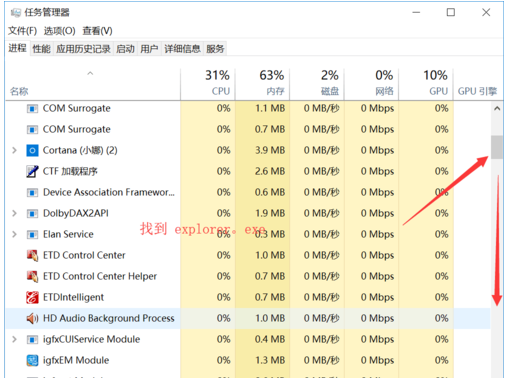506x378 pixels.
Task: Click the CTF loader pen icon
Action: 32,171
